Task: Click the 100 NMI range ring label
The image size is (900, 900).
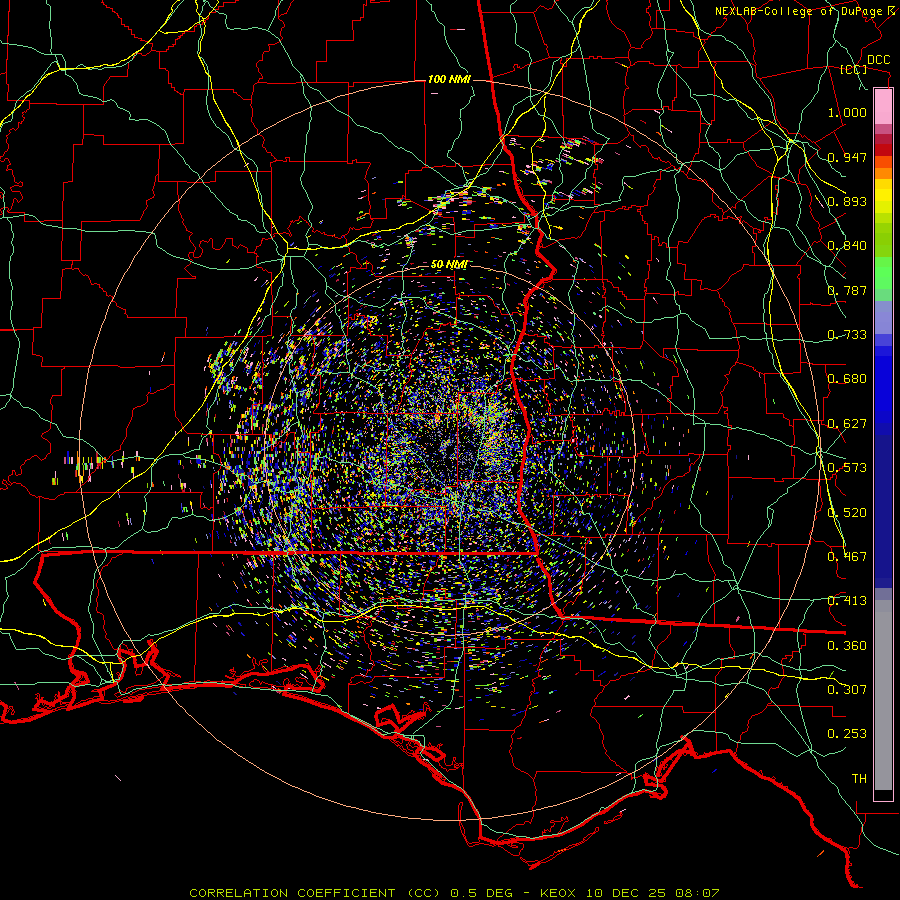Action: pyautogui.click(x=449, y=79)
